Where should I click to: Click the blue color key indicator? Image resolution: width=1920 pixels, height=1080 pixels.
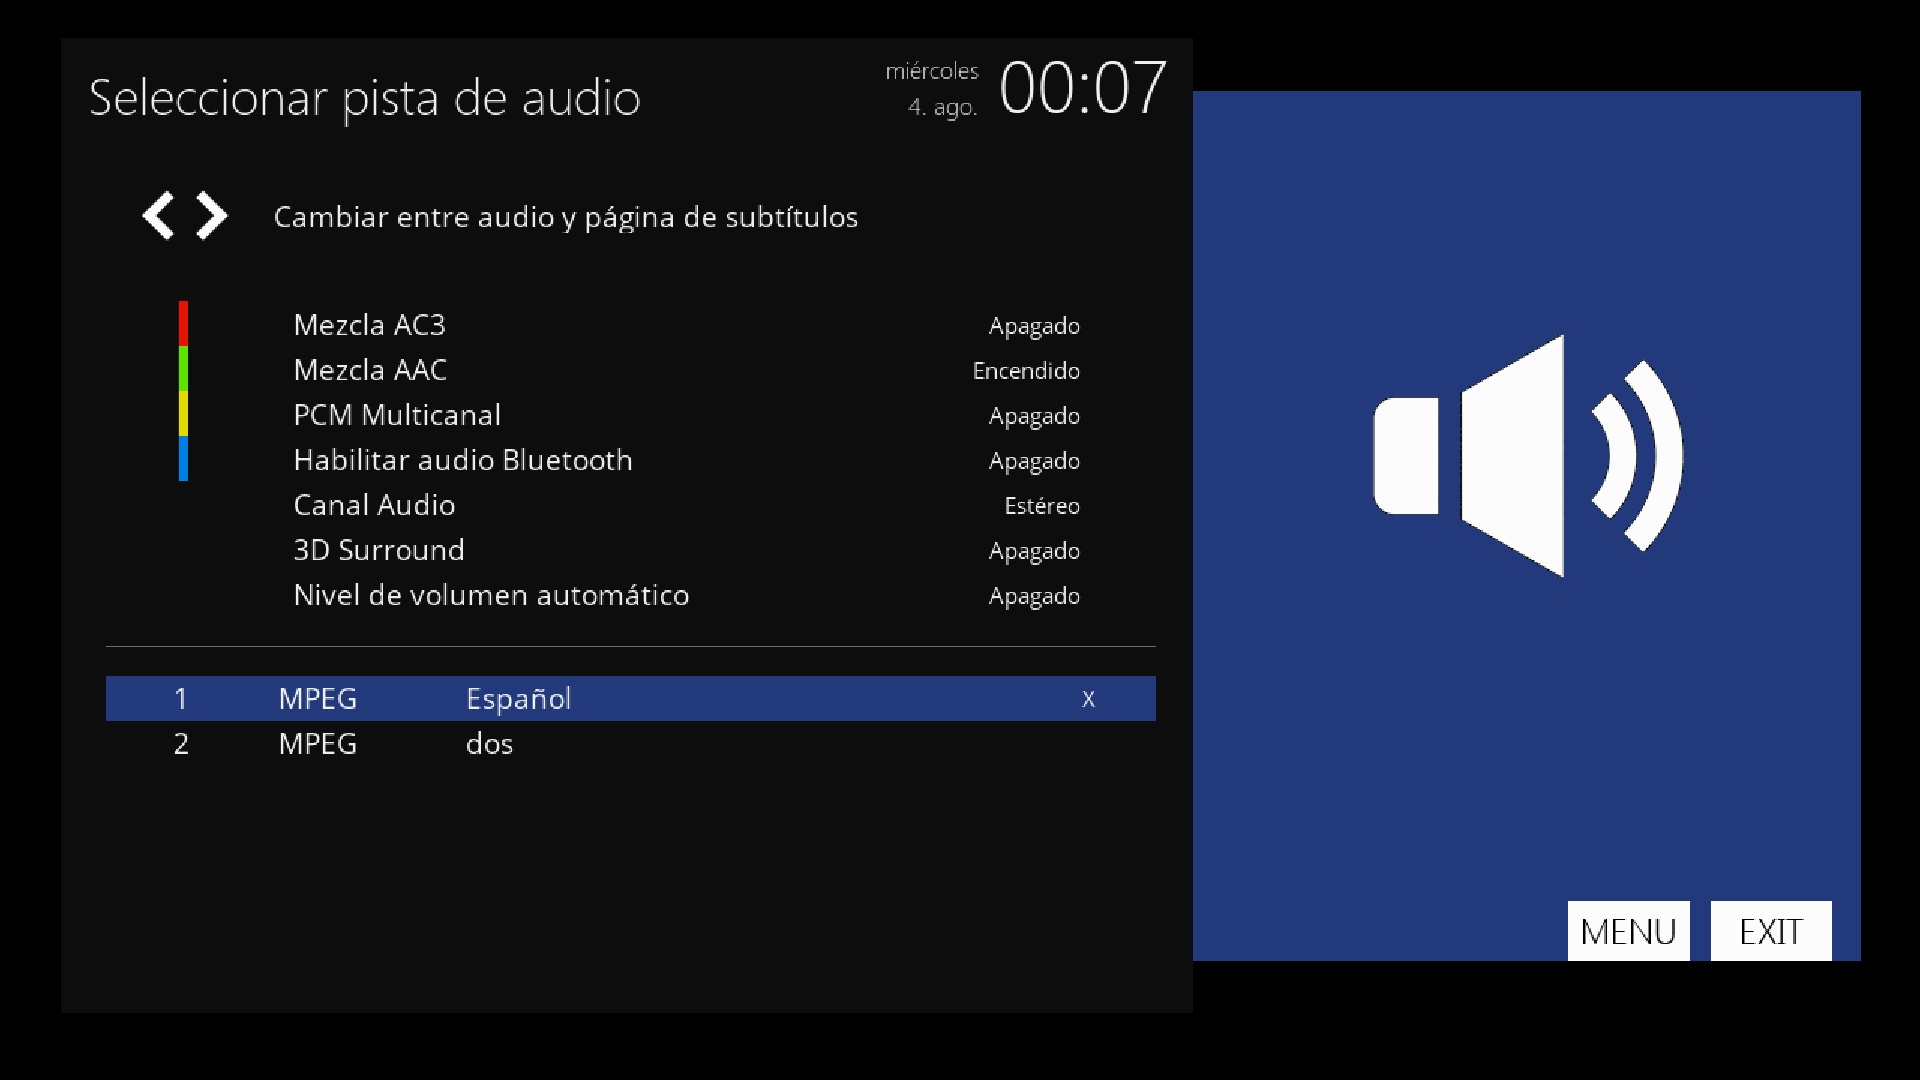(183, 458)
